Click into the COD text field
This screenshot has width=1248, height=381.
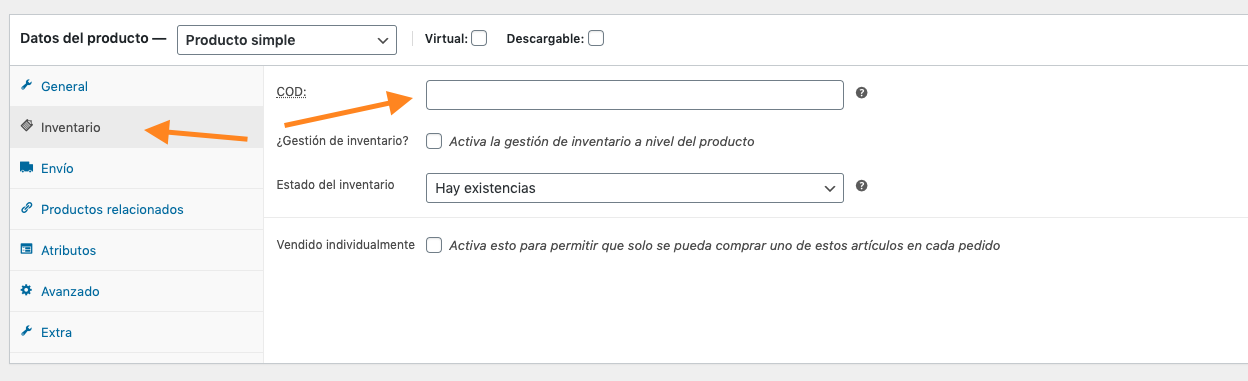[x=635, y=95]
